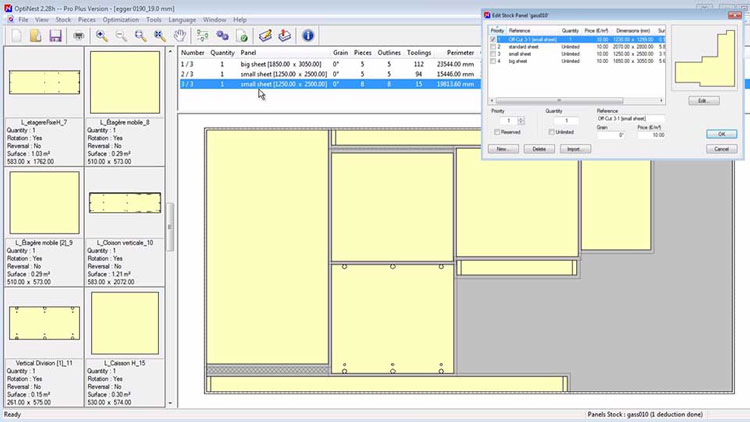
Task: Enable the Unlimited checkbox
Action: tap(551, 132)
